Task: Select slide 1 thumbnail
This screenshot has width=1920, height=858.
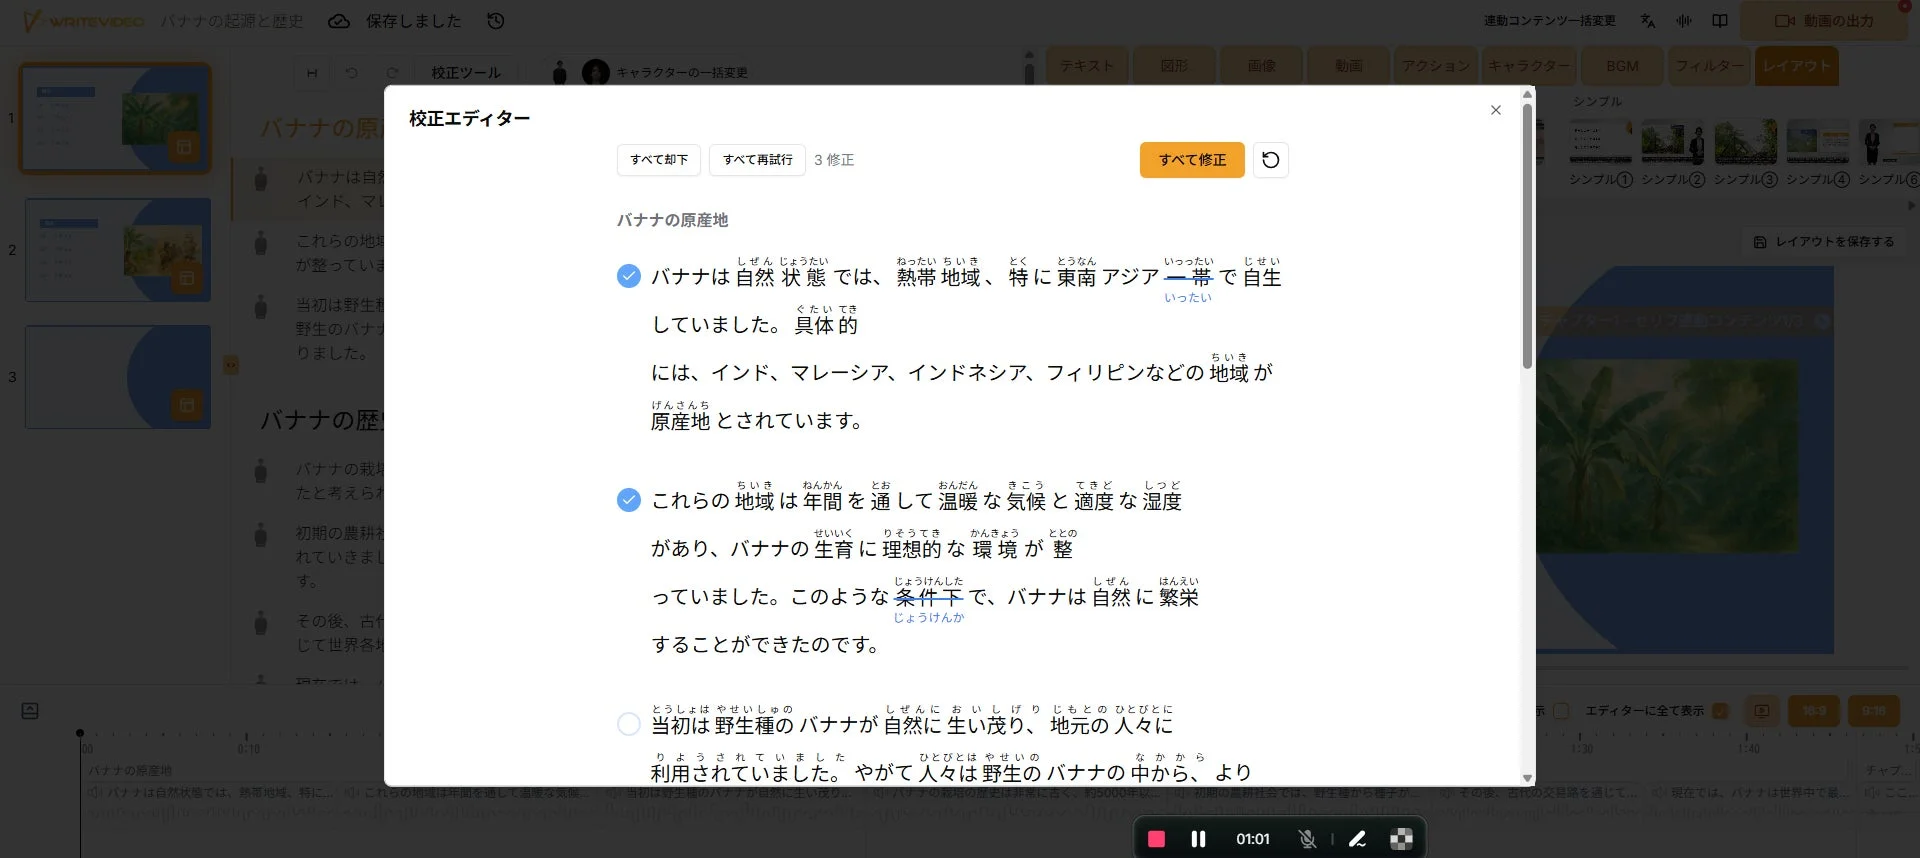Action: click(x=116, y=118)
